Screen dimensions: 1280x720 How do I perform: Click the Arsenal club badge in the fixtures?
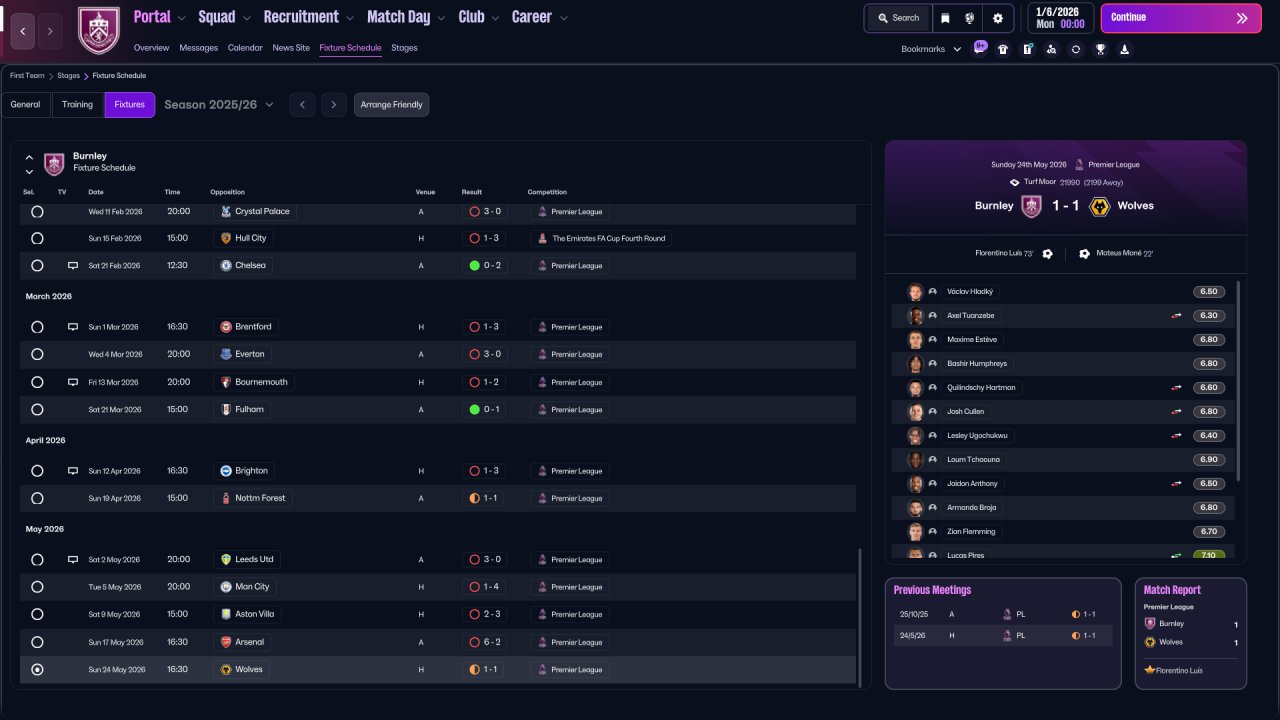226,642
